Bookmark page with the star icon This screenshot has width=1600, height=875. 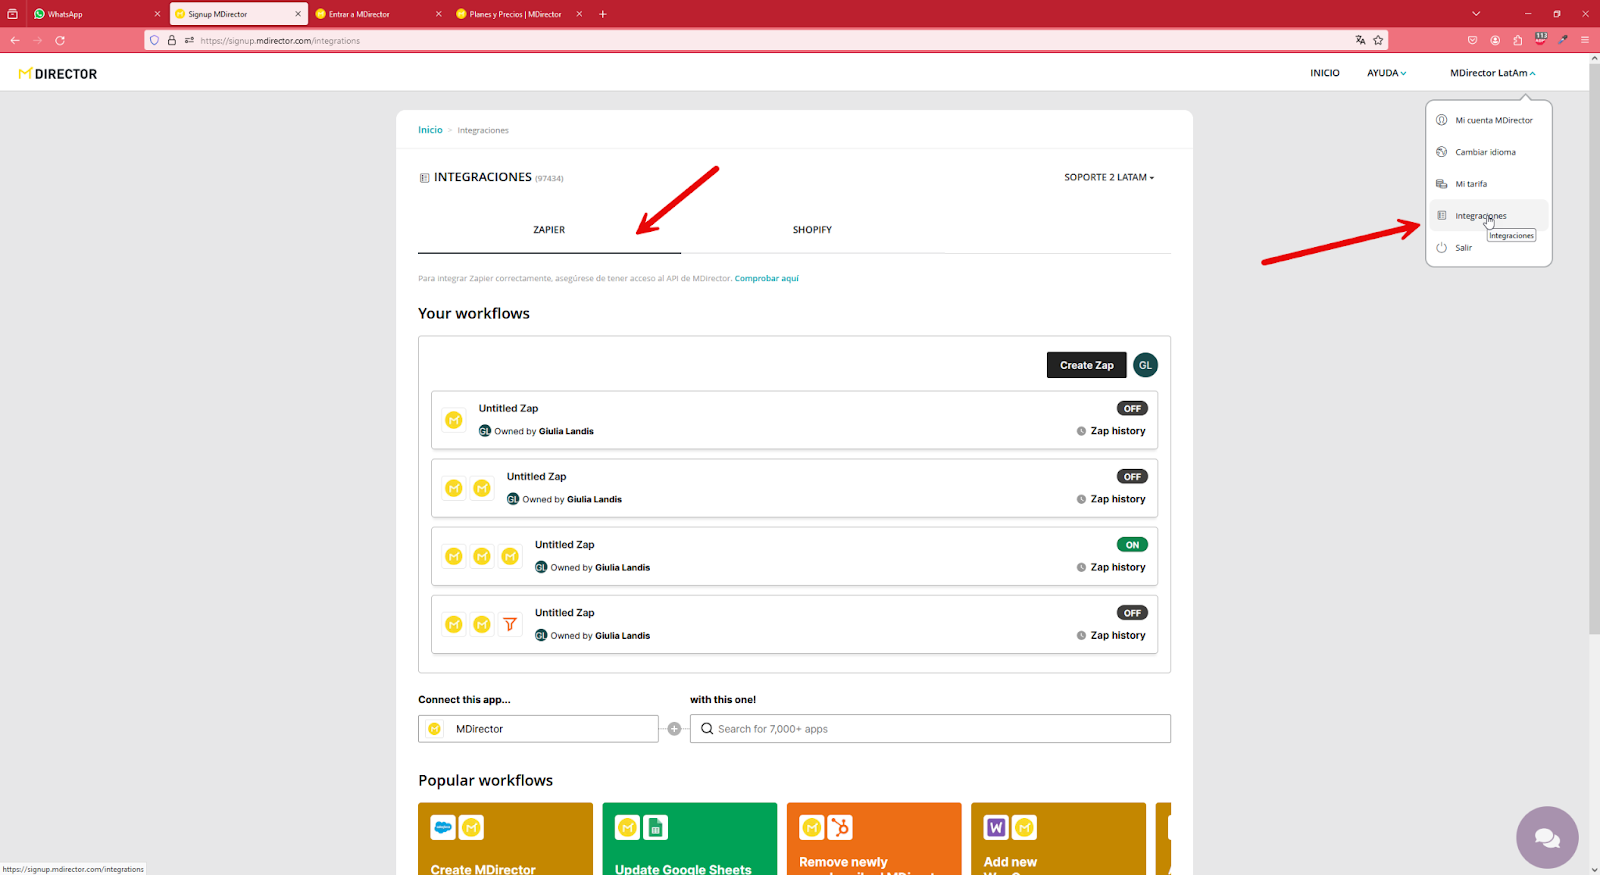click(x=1378, y=41)
